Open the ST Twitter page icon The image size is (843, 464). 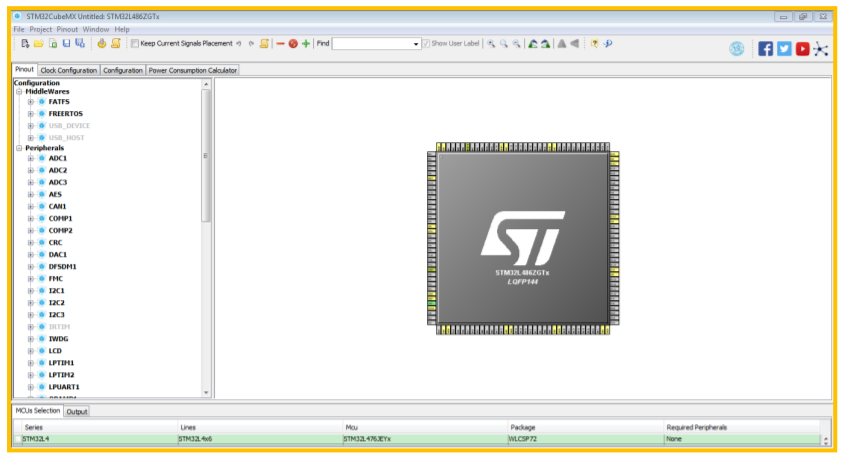point(784,49)
